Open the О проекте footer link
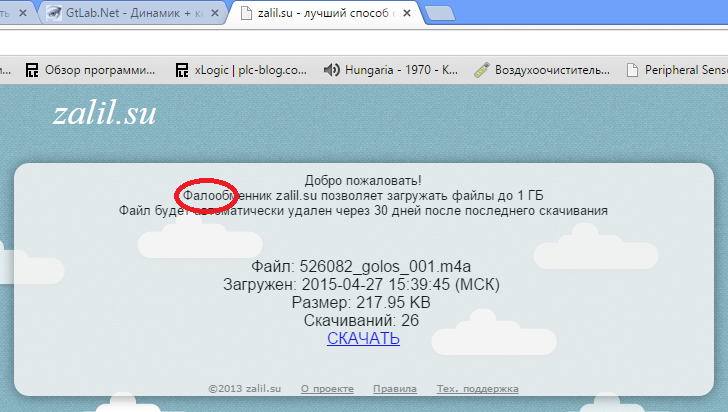This screenshot has height=412, width=728. click(x=326, y=389)
